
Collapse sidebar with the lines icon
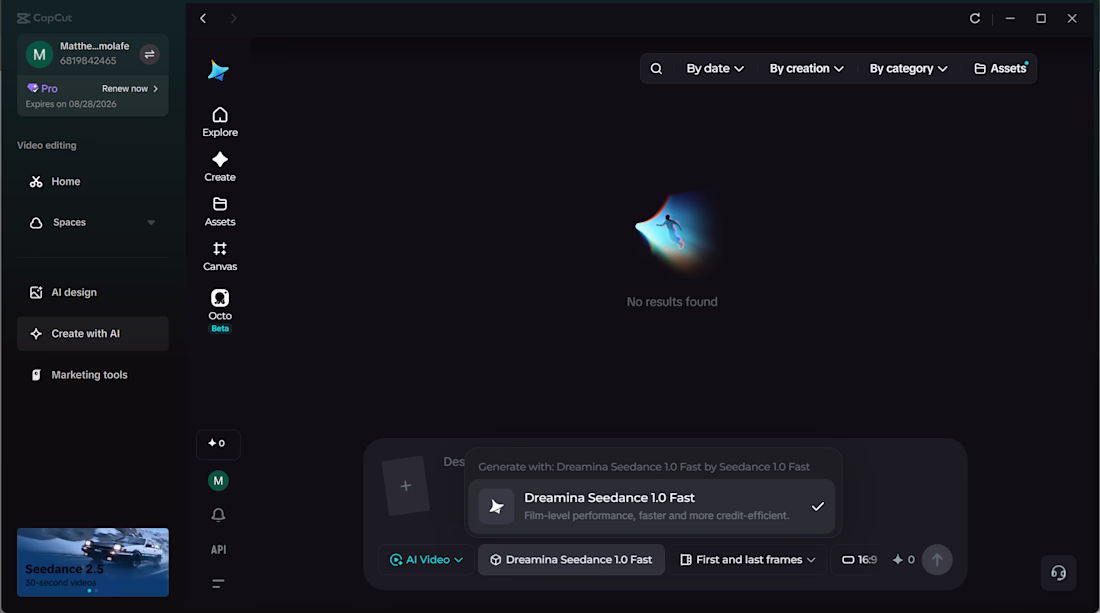pyautogui.click(x=218, y=584)
